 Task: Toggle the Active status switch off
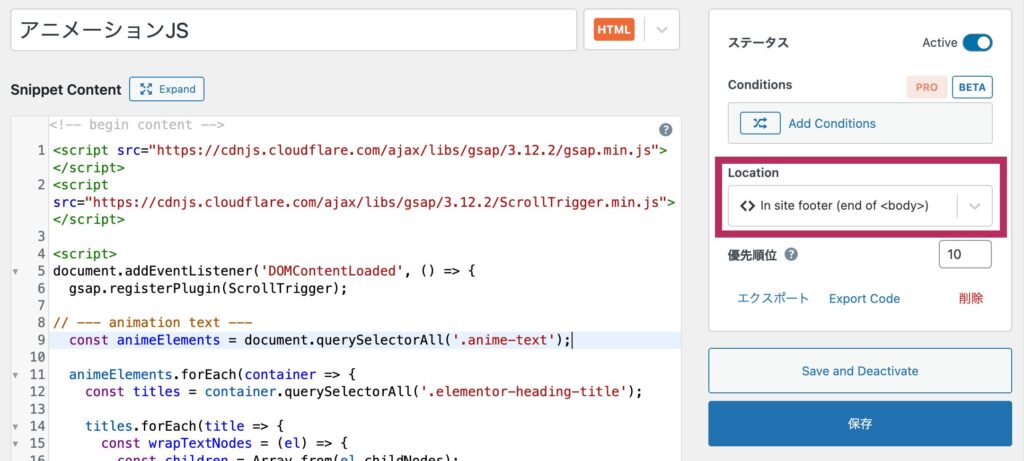point(977,43)
